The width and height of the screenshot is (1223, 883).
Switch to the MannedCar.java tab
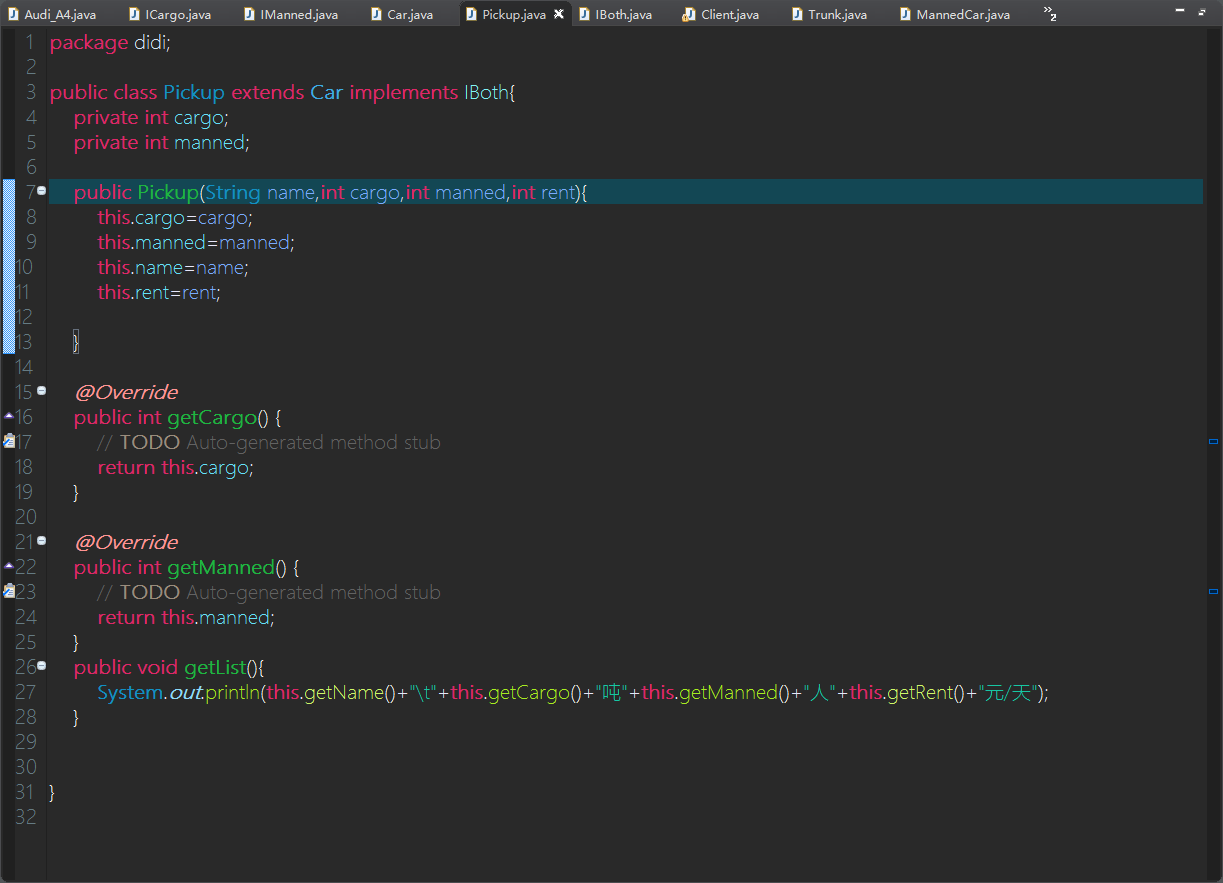click(962, 15)
